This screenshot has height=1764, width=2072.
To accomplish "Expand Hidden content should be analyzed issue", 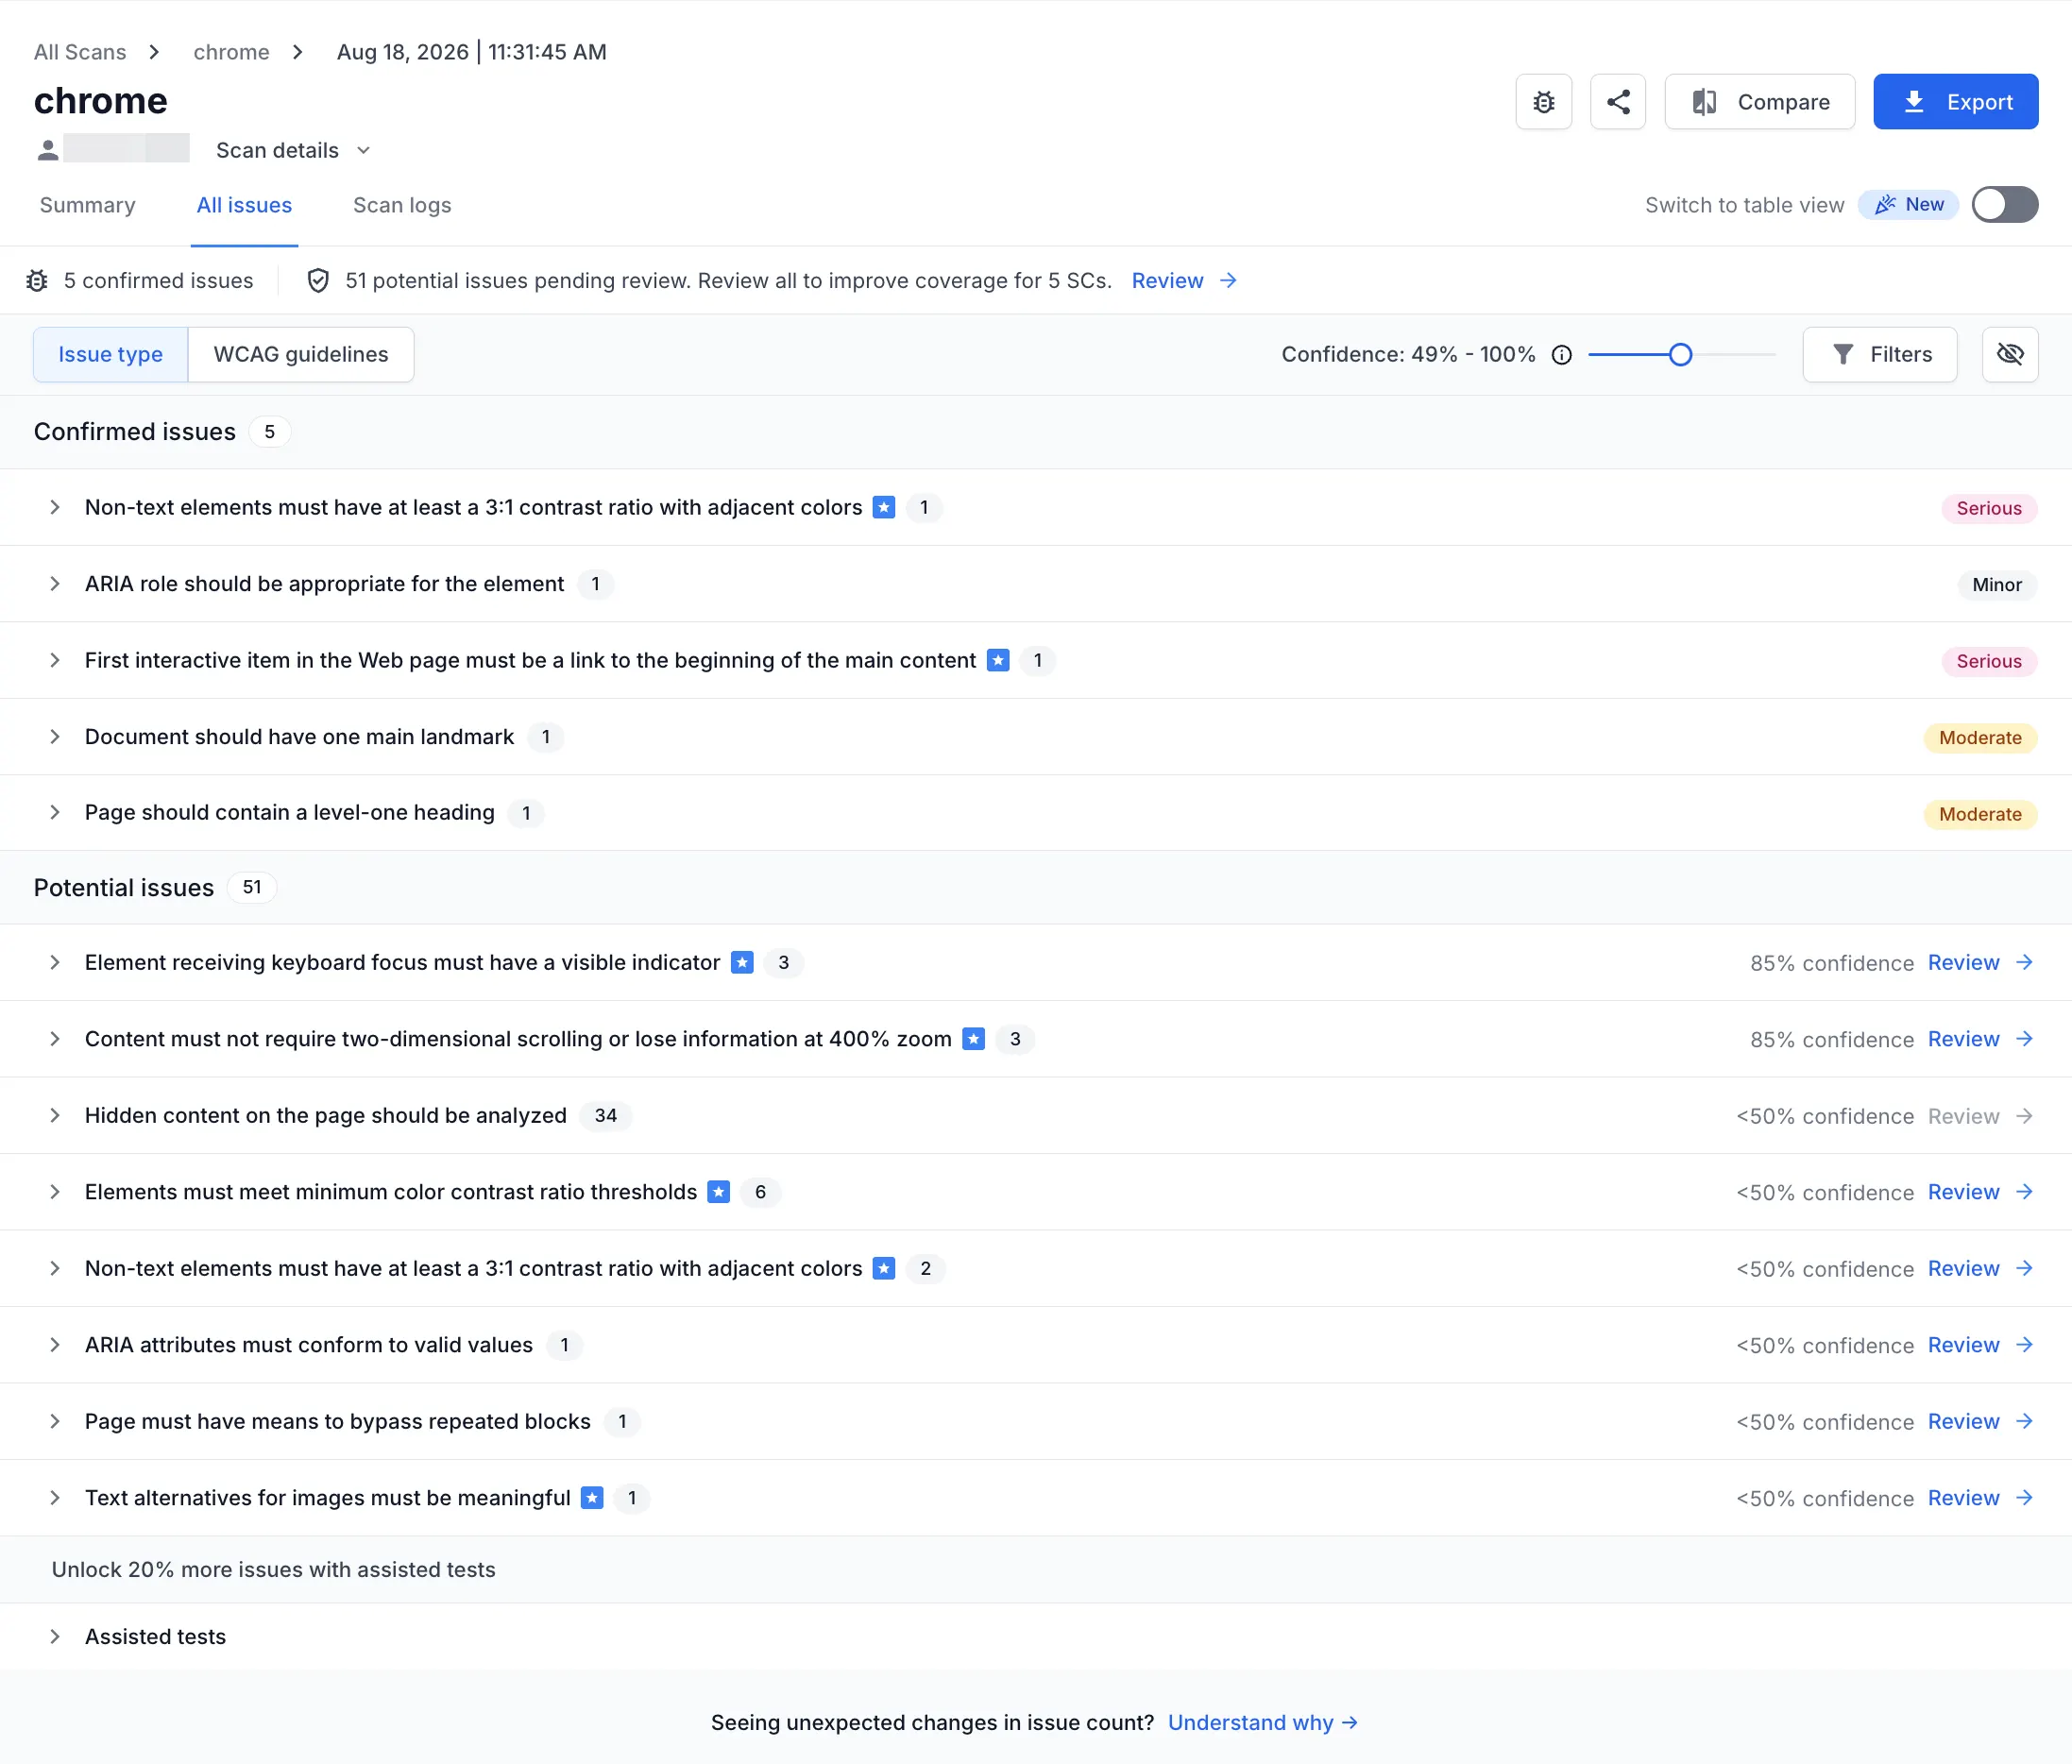I will click(55, 1116).
